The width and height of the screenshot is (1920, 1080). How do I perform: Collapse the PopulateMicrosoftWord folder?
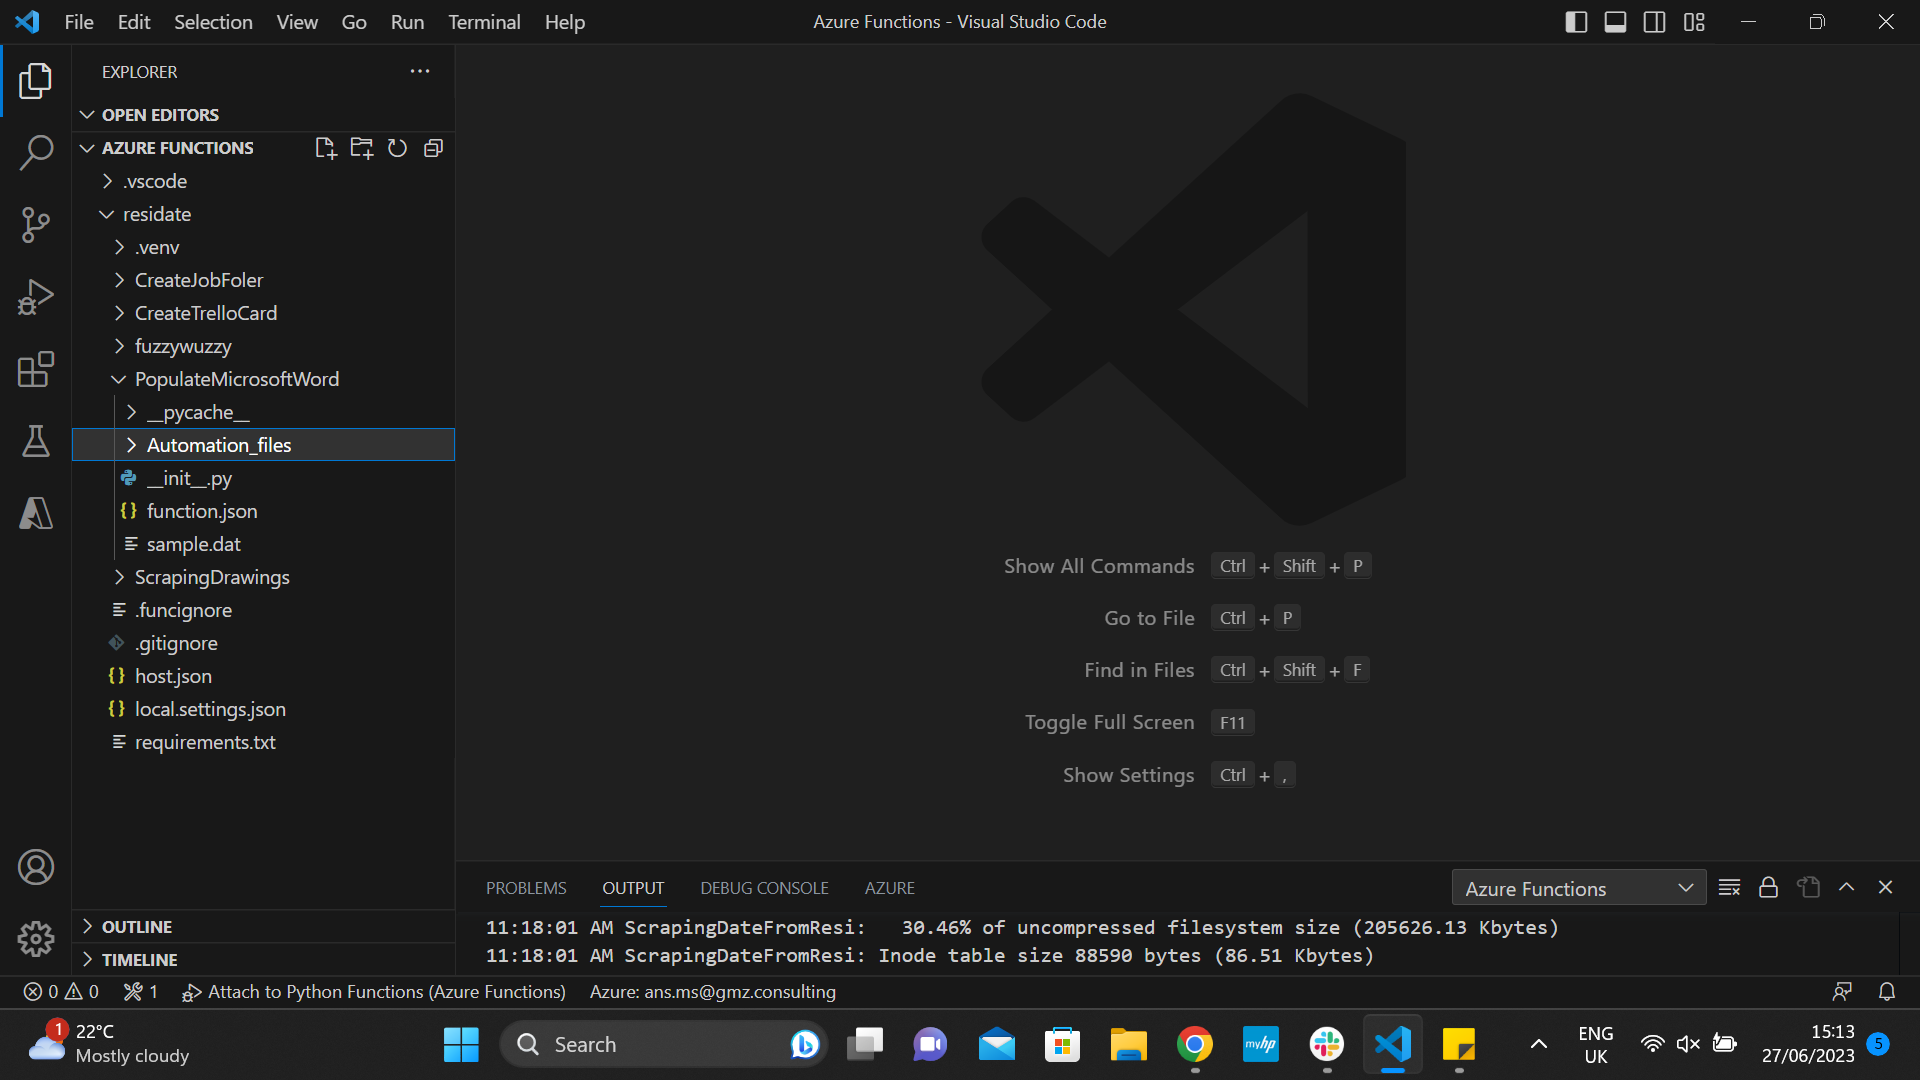(x=264, y=379)
